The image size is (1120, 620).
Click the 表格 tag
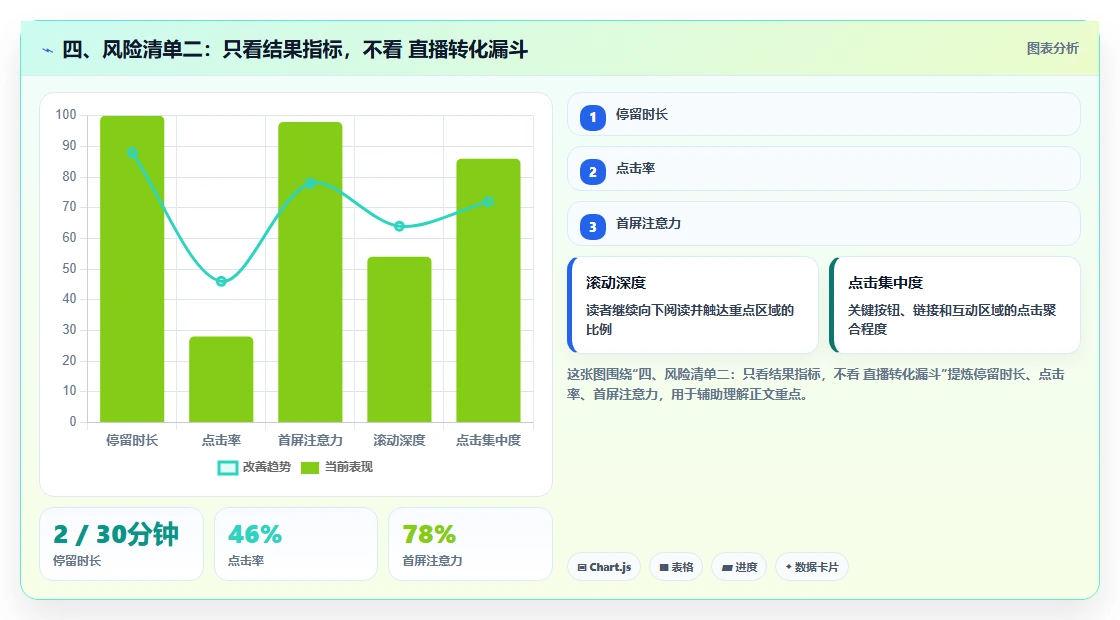[x=676, y=567]
